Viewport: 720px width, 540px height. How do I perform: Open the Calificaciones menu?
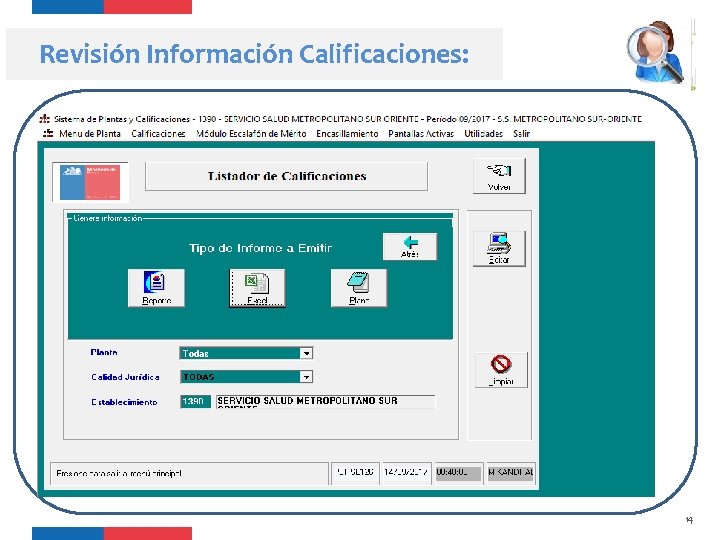click(x=158, y=134)
